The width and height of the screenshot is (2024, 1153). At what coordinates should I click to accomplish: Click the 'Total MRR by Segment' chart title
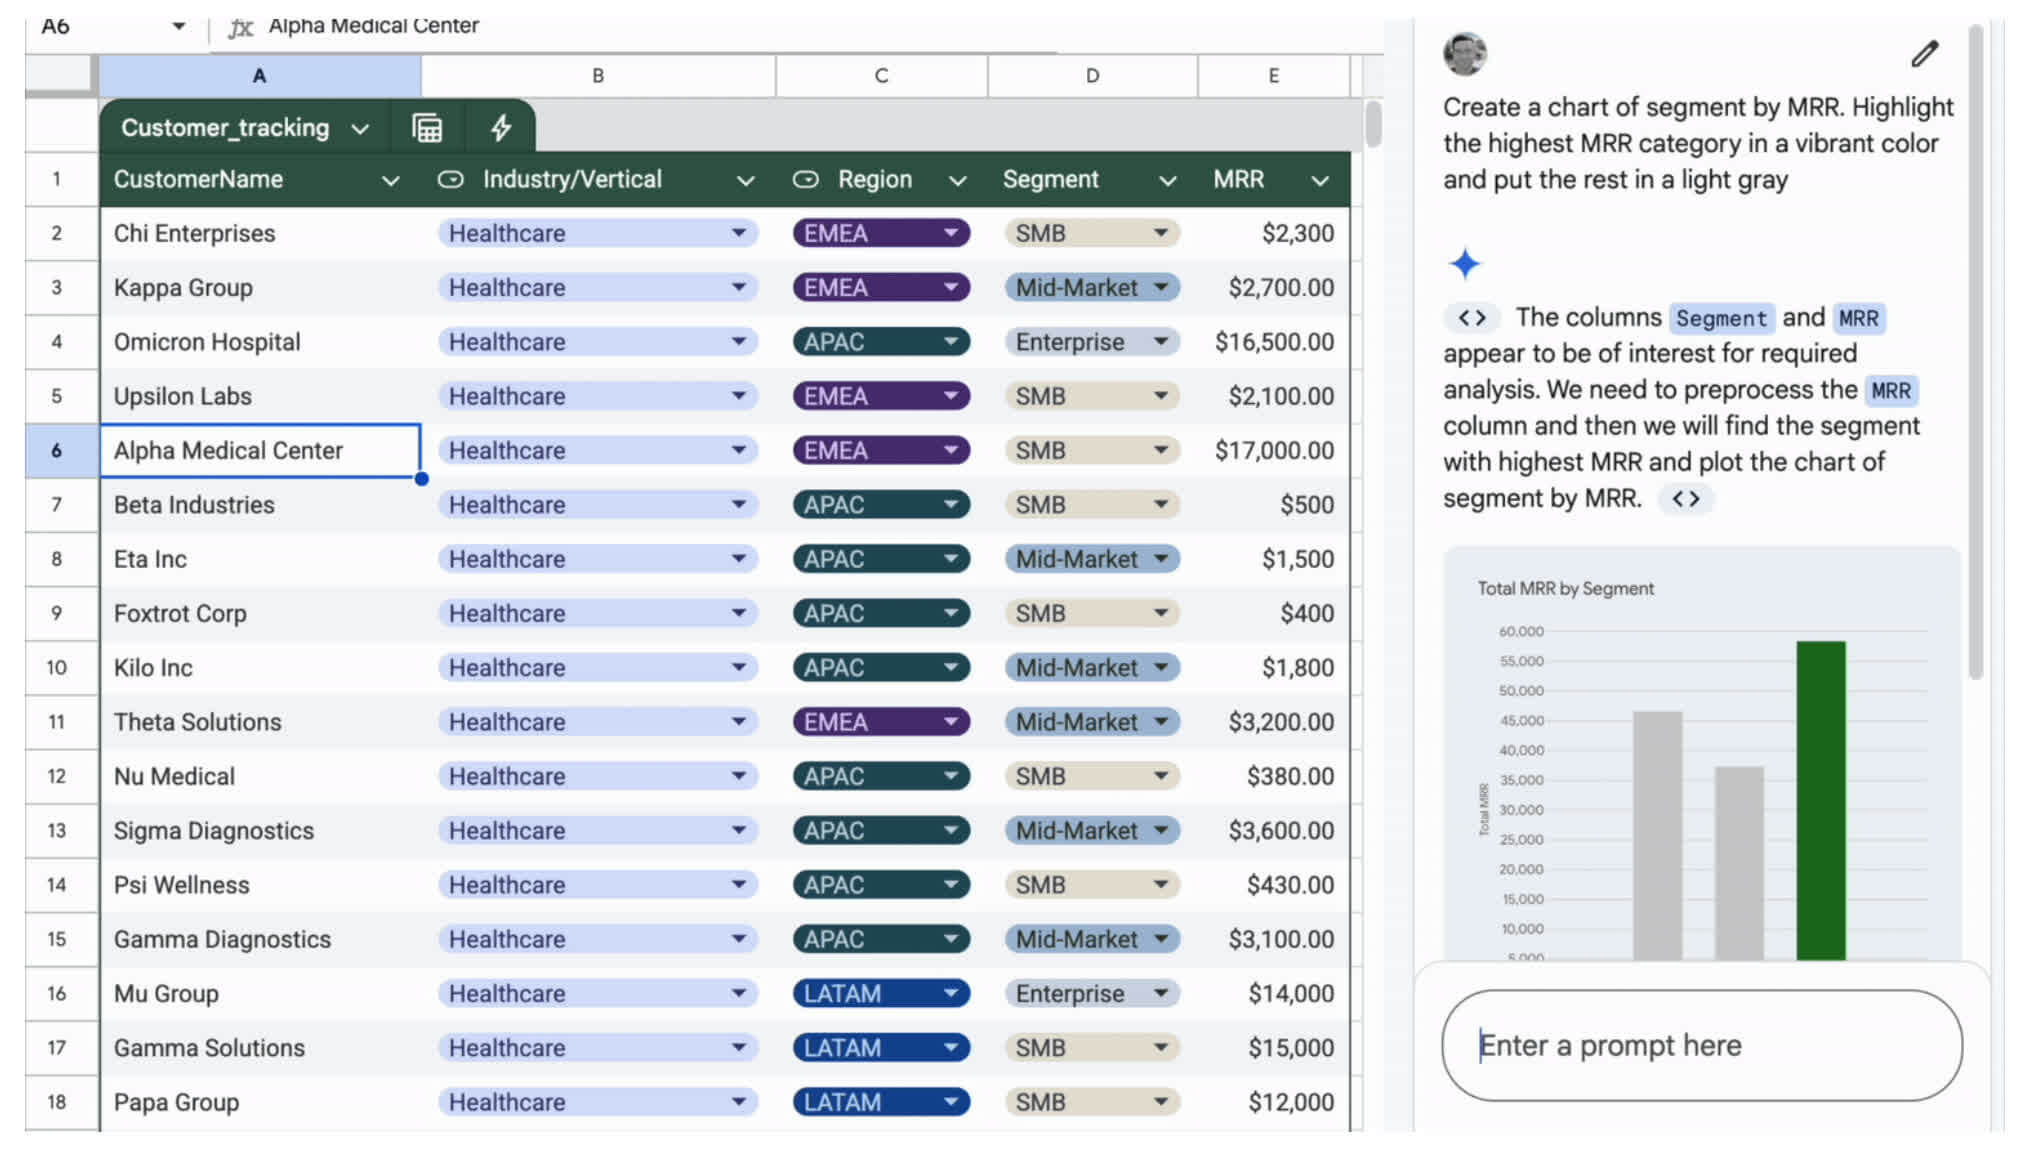[1565, 589]
